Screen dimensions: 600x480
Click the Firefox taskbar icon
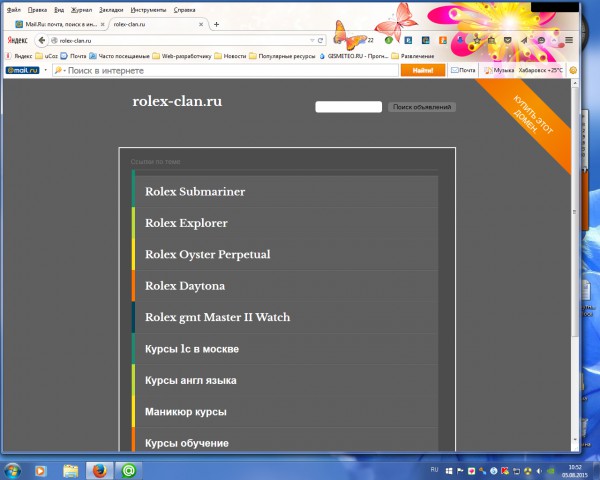pos(99,470)
